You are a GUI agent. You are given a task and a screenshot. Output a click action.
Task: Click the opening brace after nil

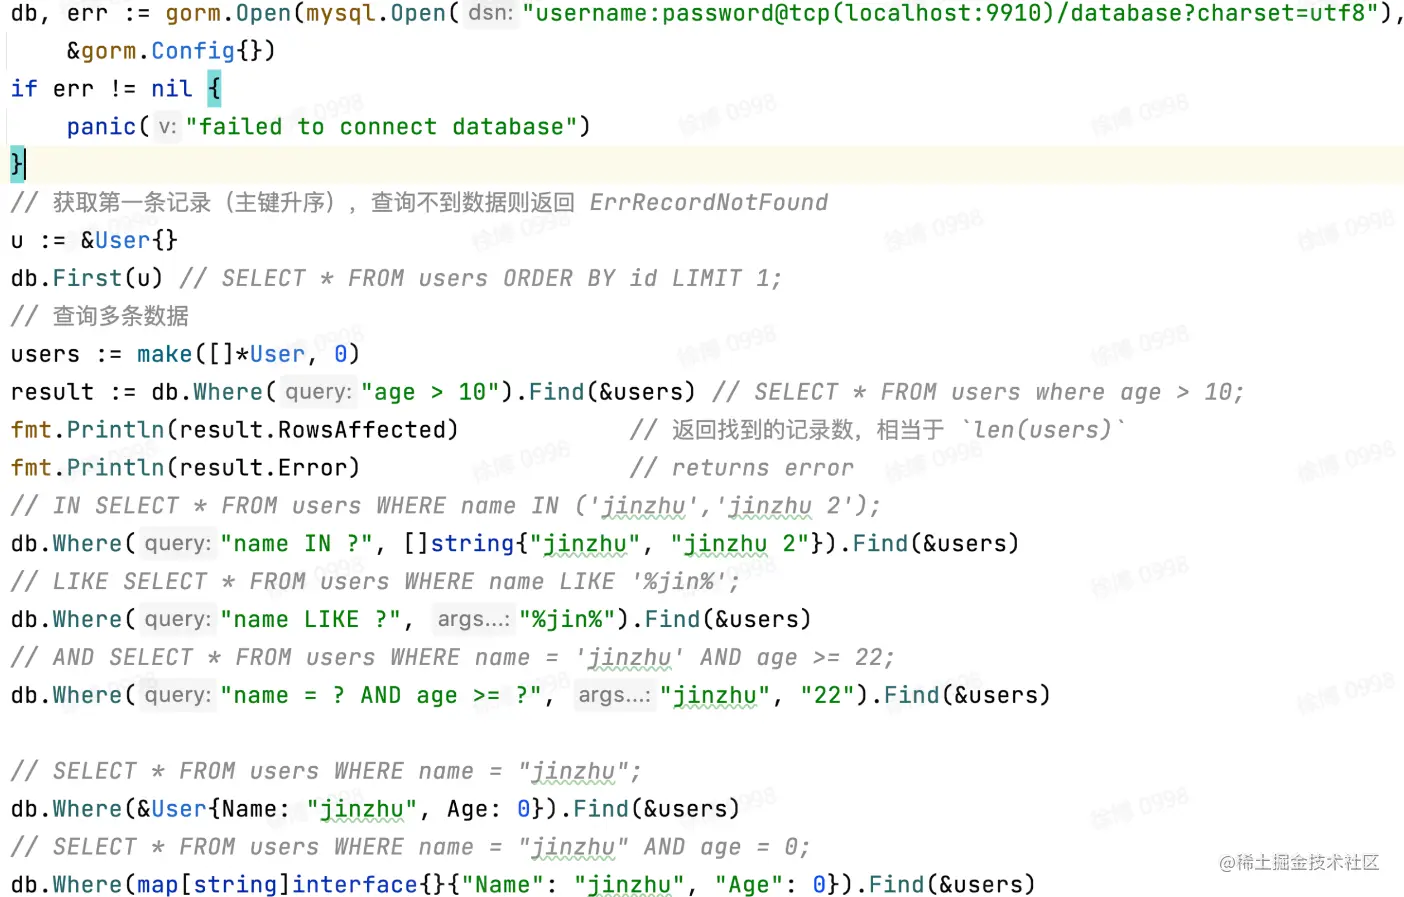click(x=214, y=88)
